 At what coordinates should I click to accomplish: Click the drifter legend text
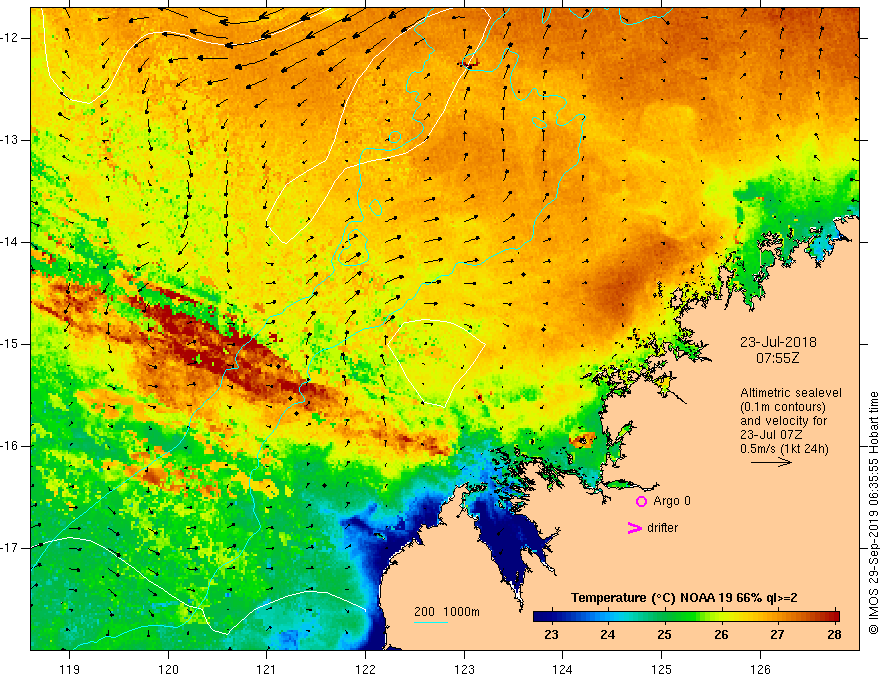coord(662,528)
